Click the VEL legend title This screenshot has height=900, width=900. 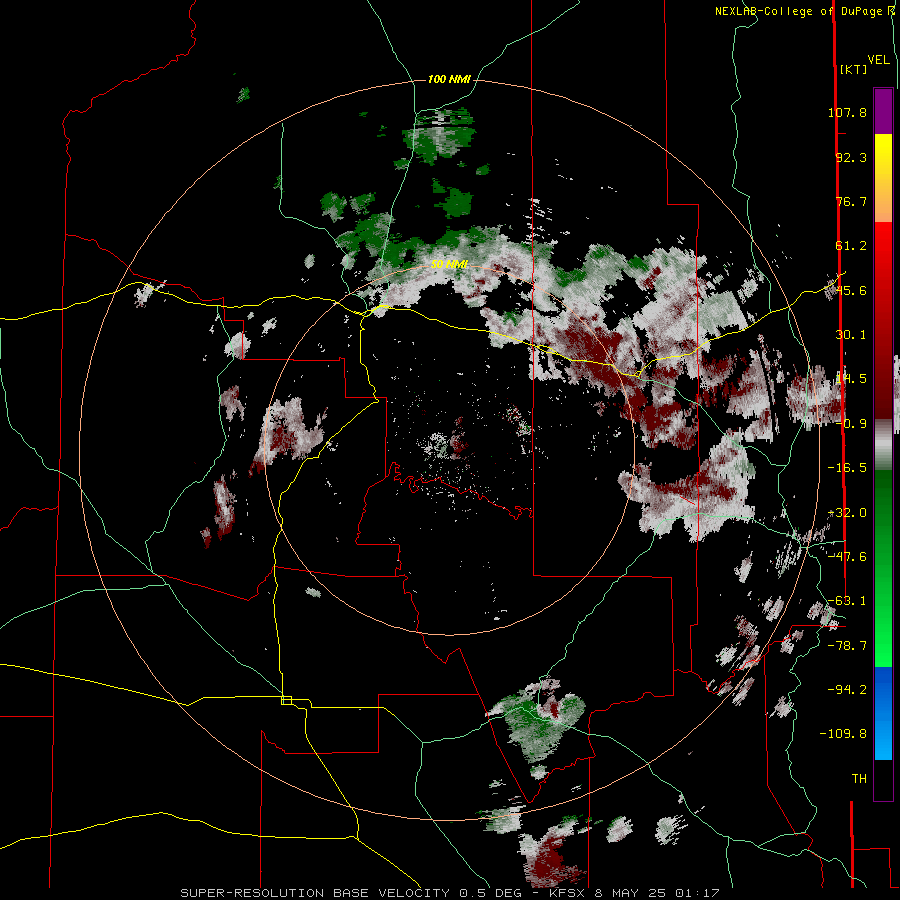click(879, 60)
